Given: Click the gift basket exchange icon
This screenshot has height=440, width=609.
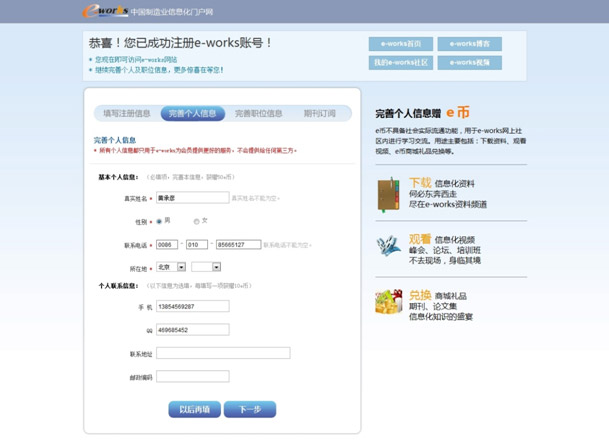Looking at the screenshot, I should [388, 301].
